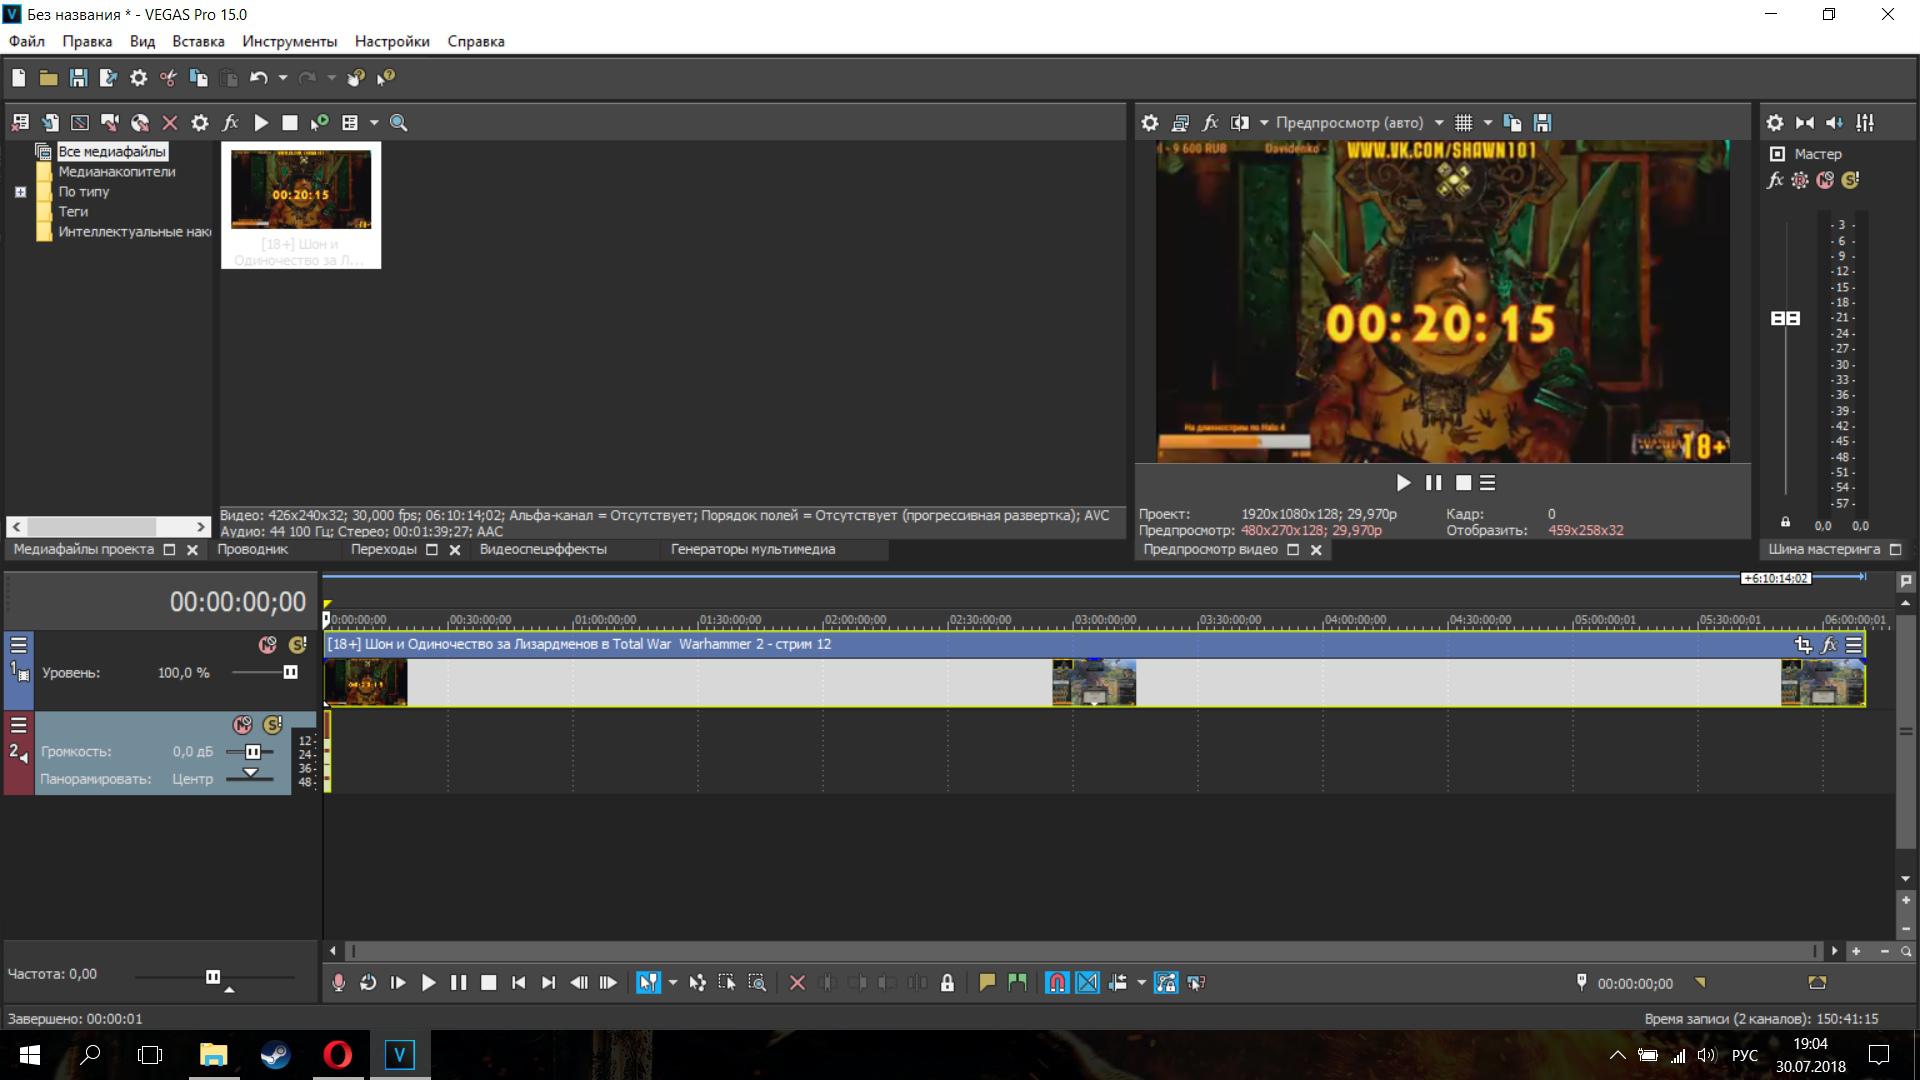
Task: Open a project using the folder icon
Action: (48, 78)
